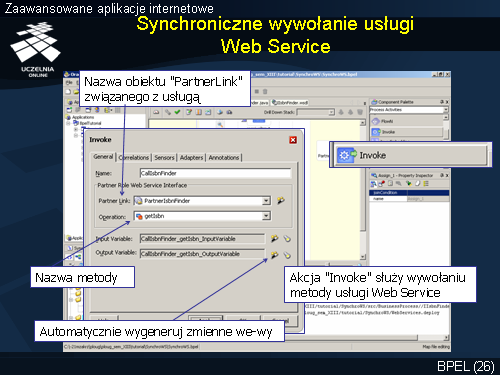Click the first icon in BPEL editor toolbar
The image size is (500, 375).
pyautogui.click(x=156, y=112)
